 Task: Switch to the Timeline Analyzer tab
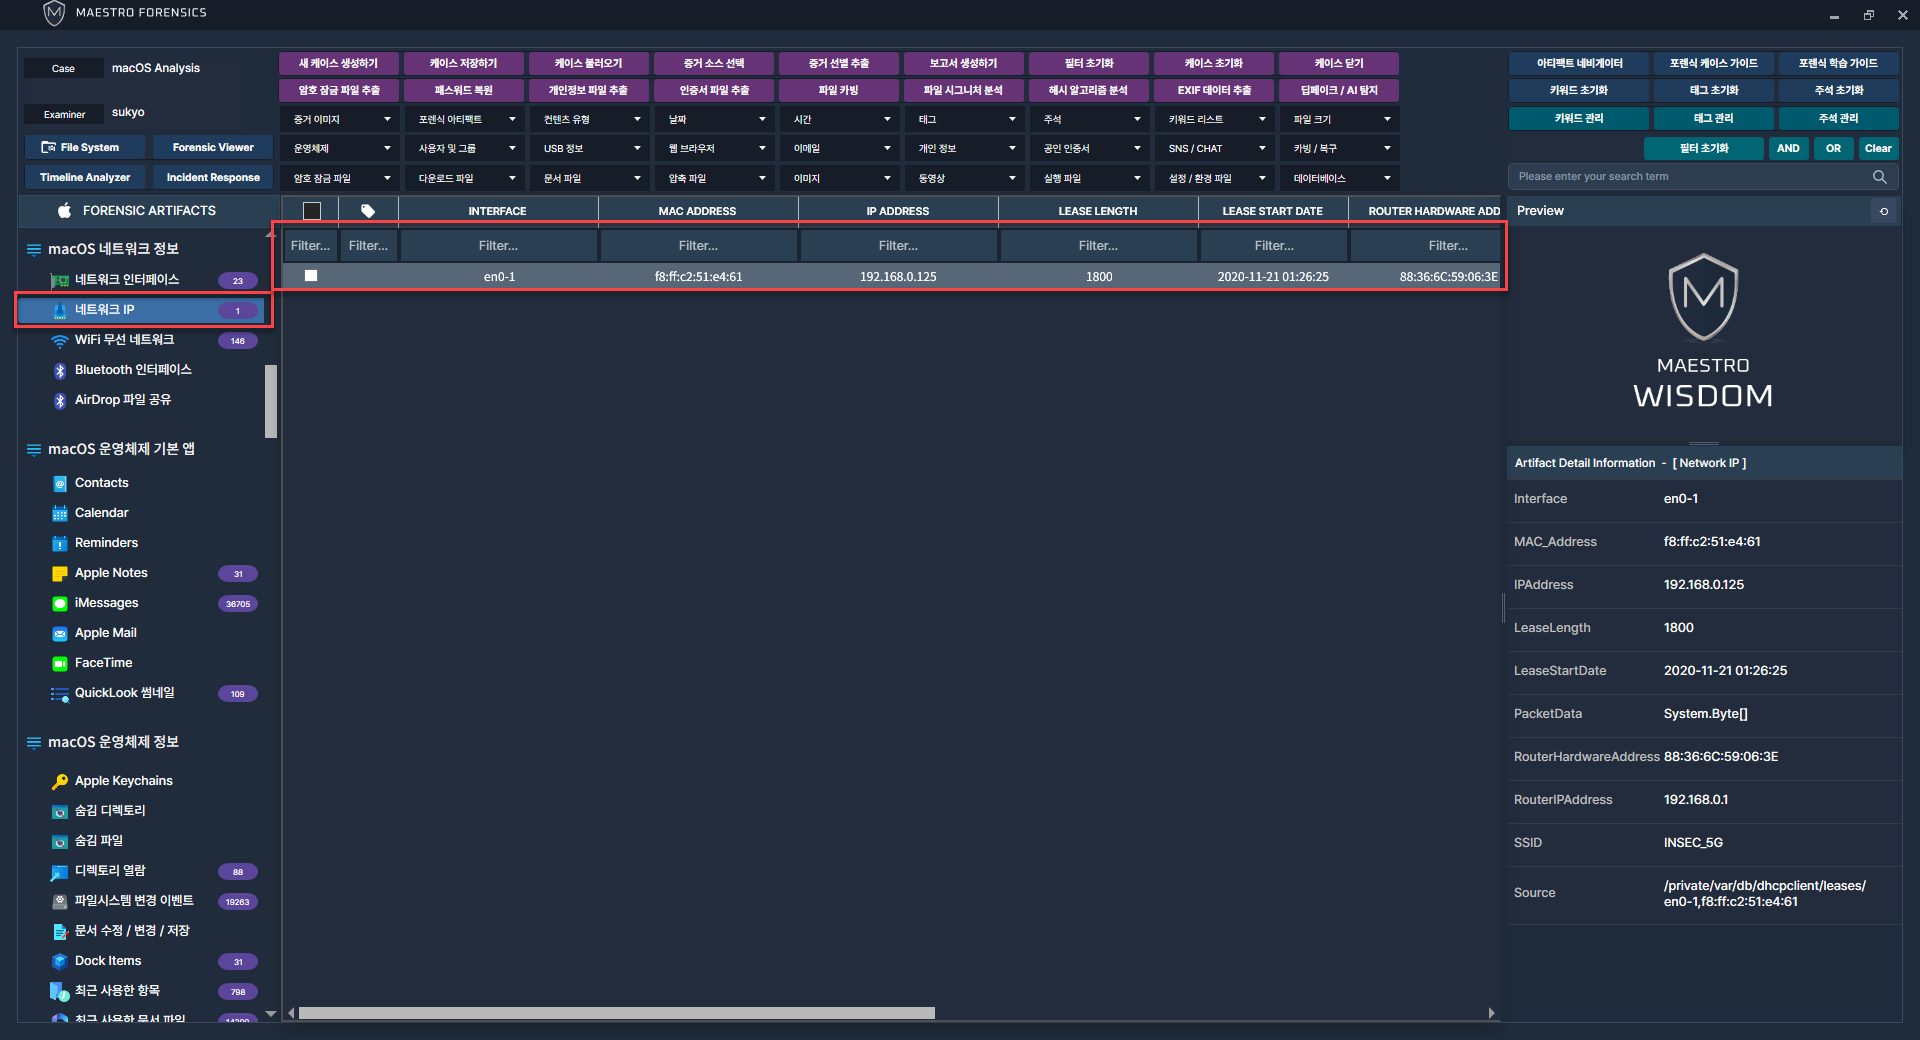pos(85,177)
